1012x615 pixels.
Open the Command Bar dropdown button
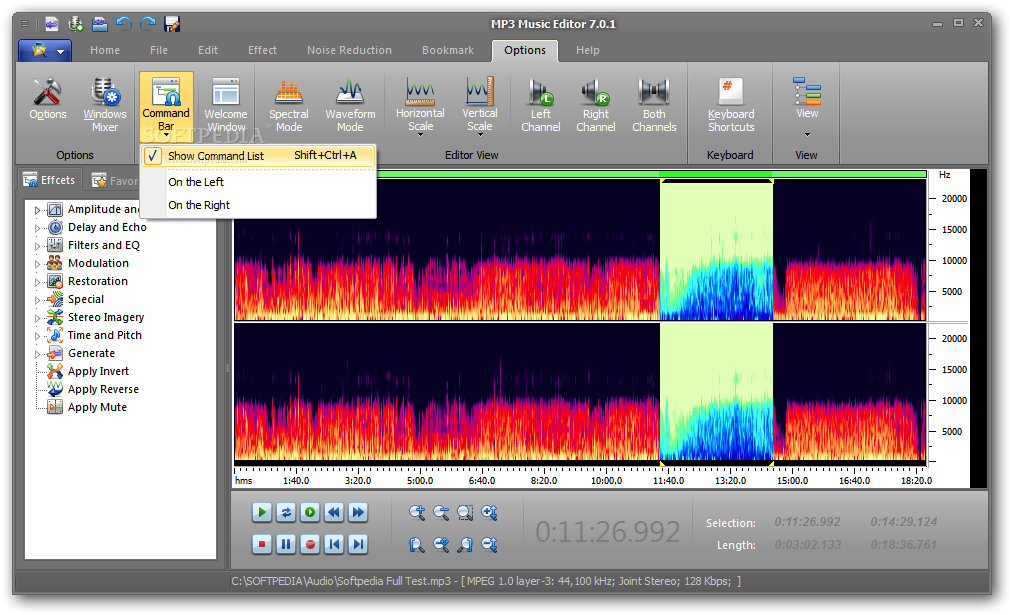pos(166,106)
